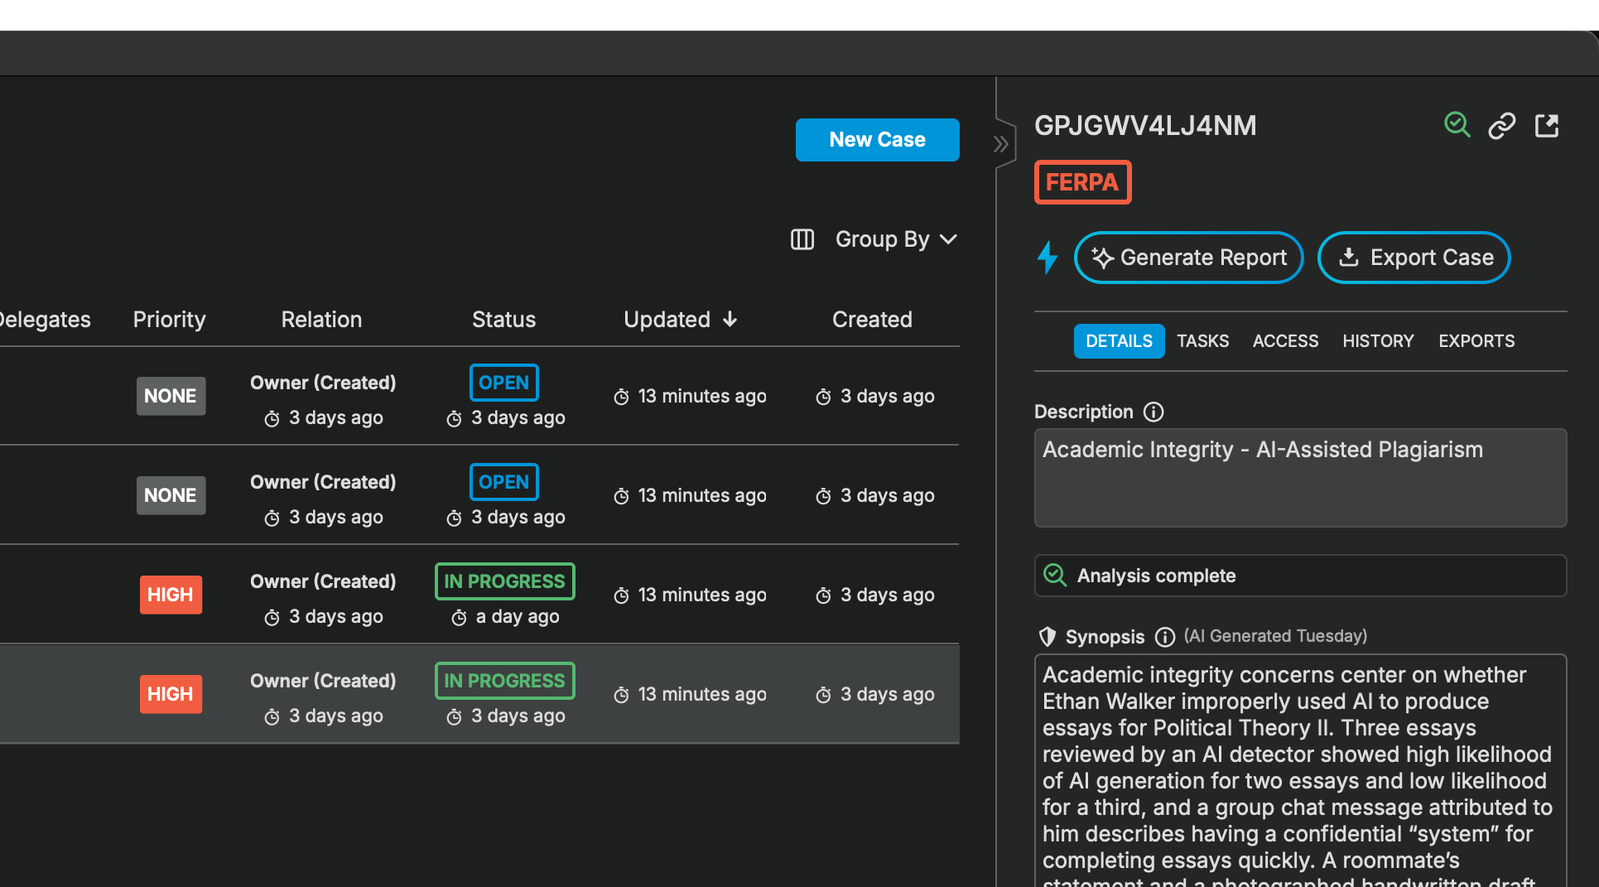Viewport: 1599px width, 887px height.
Task: Click the download icon in Export Case
Action: tap(1349, 257)
